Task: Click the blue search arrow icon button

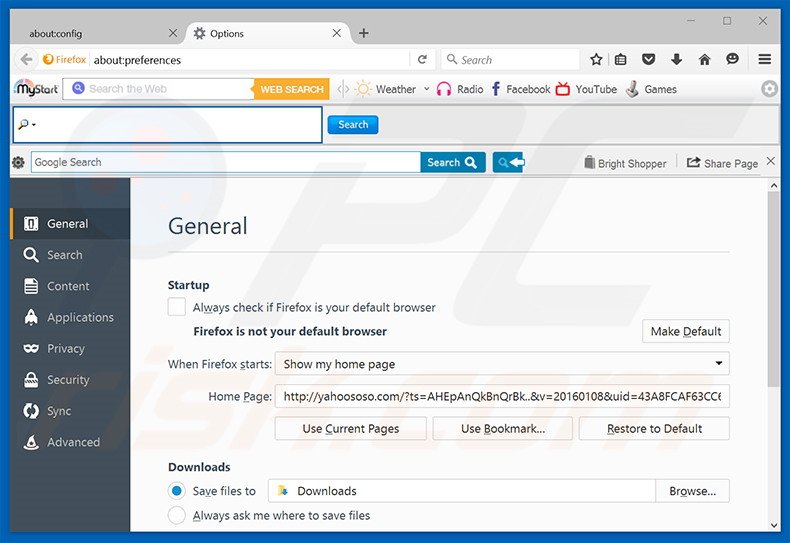Action: point(508,162)
